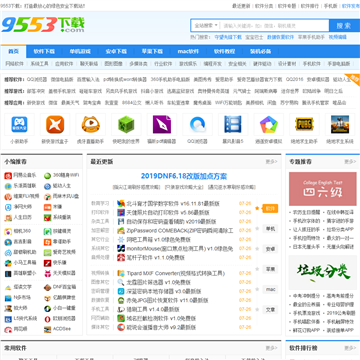Click the DNF treasure box icon

coord(48,287)
